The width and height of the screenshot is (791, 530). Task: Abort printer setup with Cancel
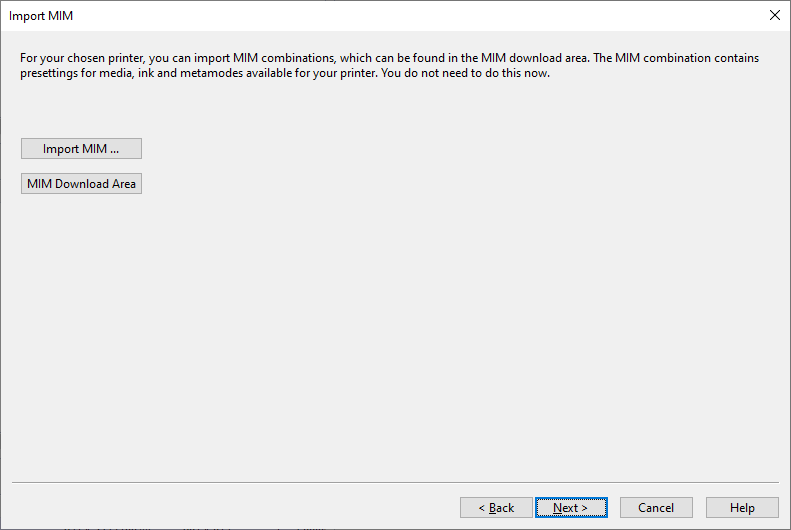tap(656, 508)
